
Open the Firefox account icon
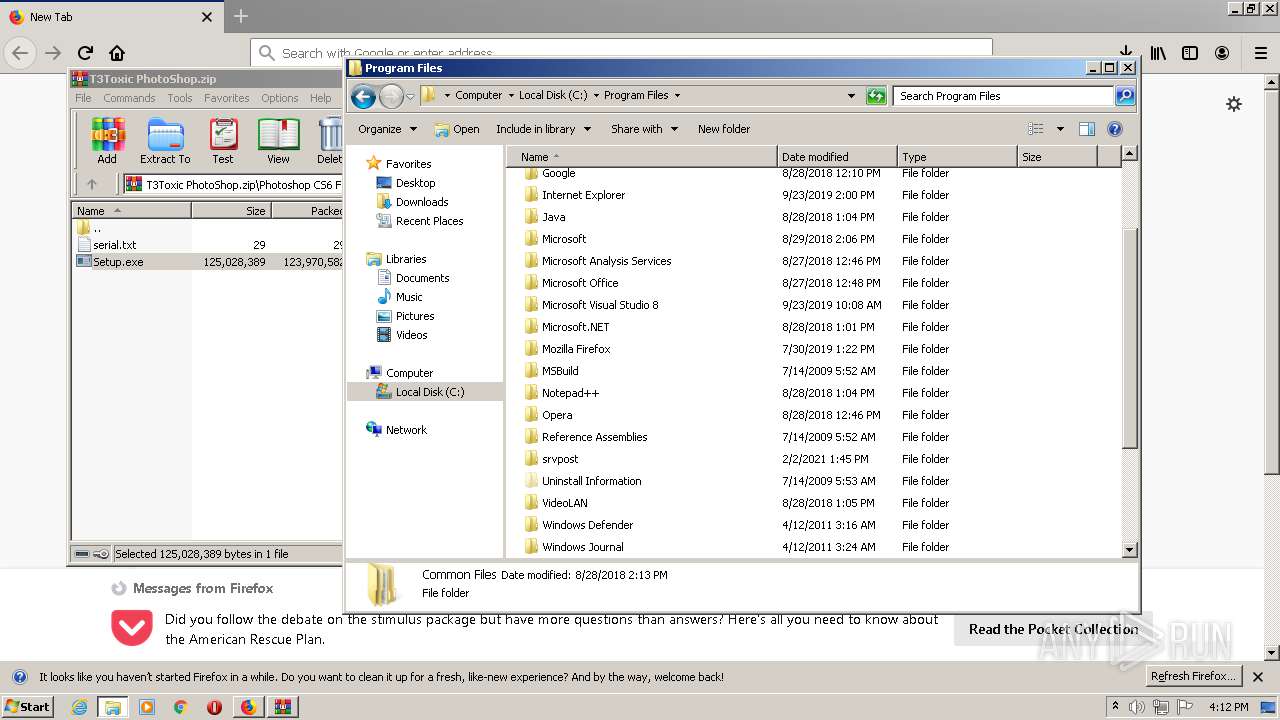pyautogui.click(x=1222, y=53)
